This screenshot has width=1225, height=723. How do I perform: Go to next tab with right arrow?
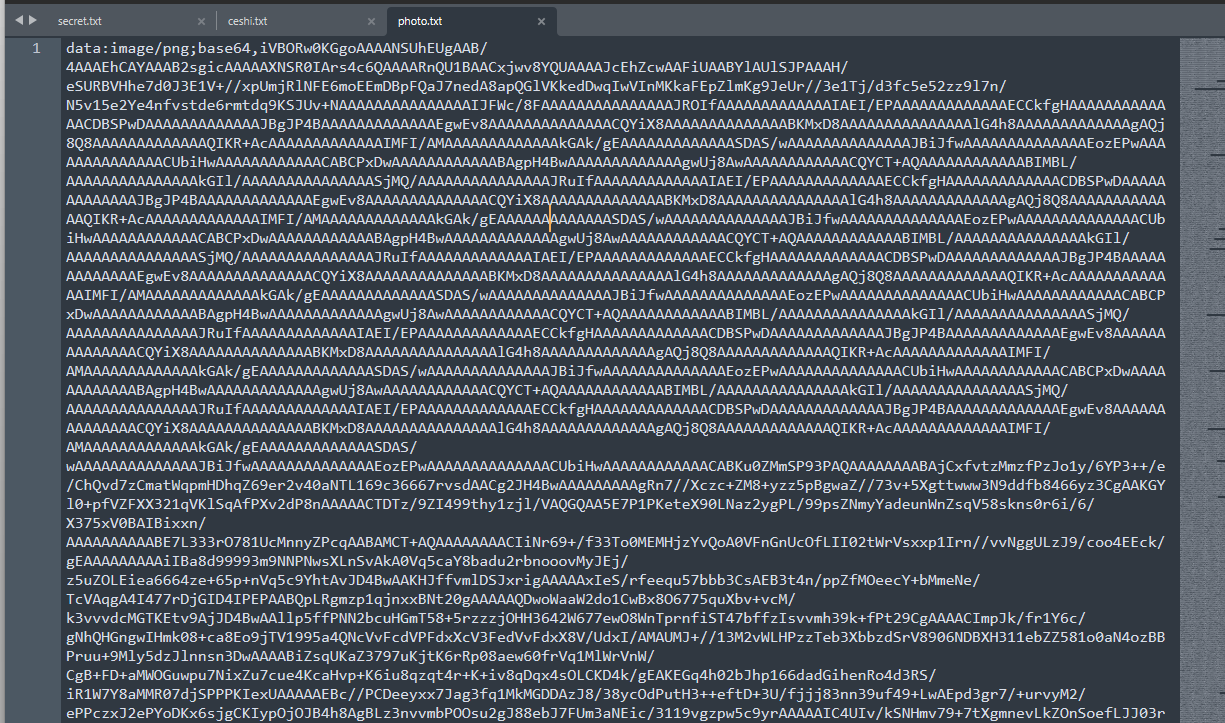click(x=33, y=20)
